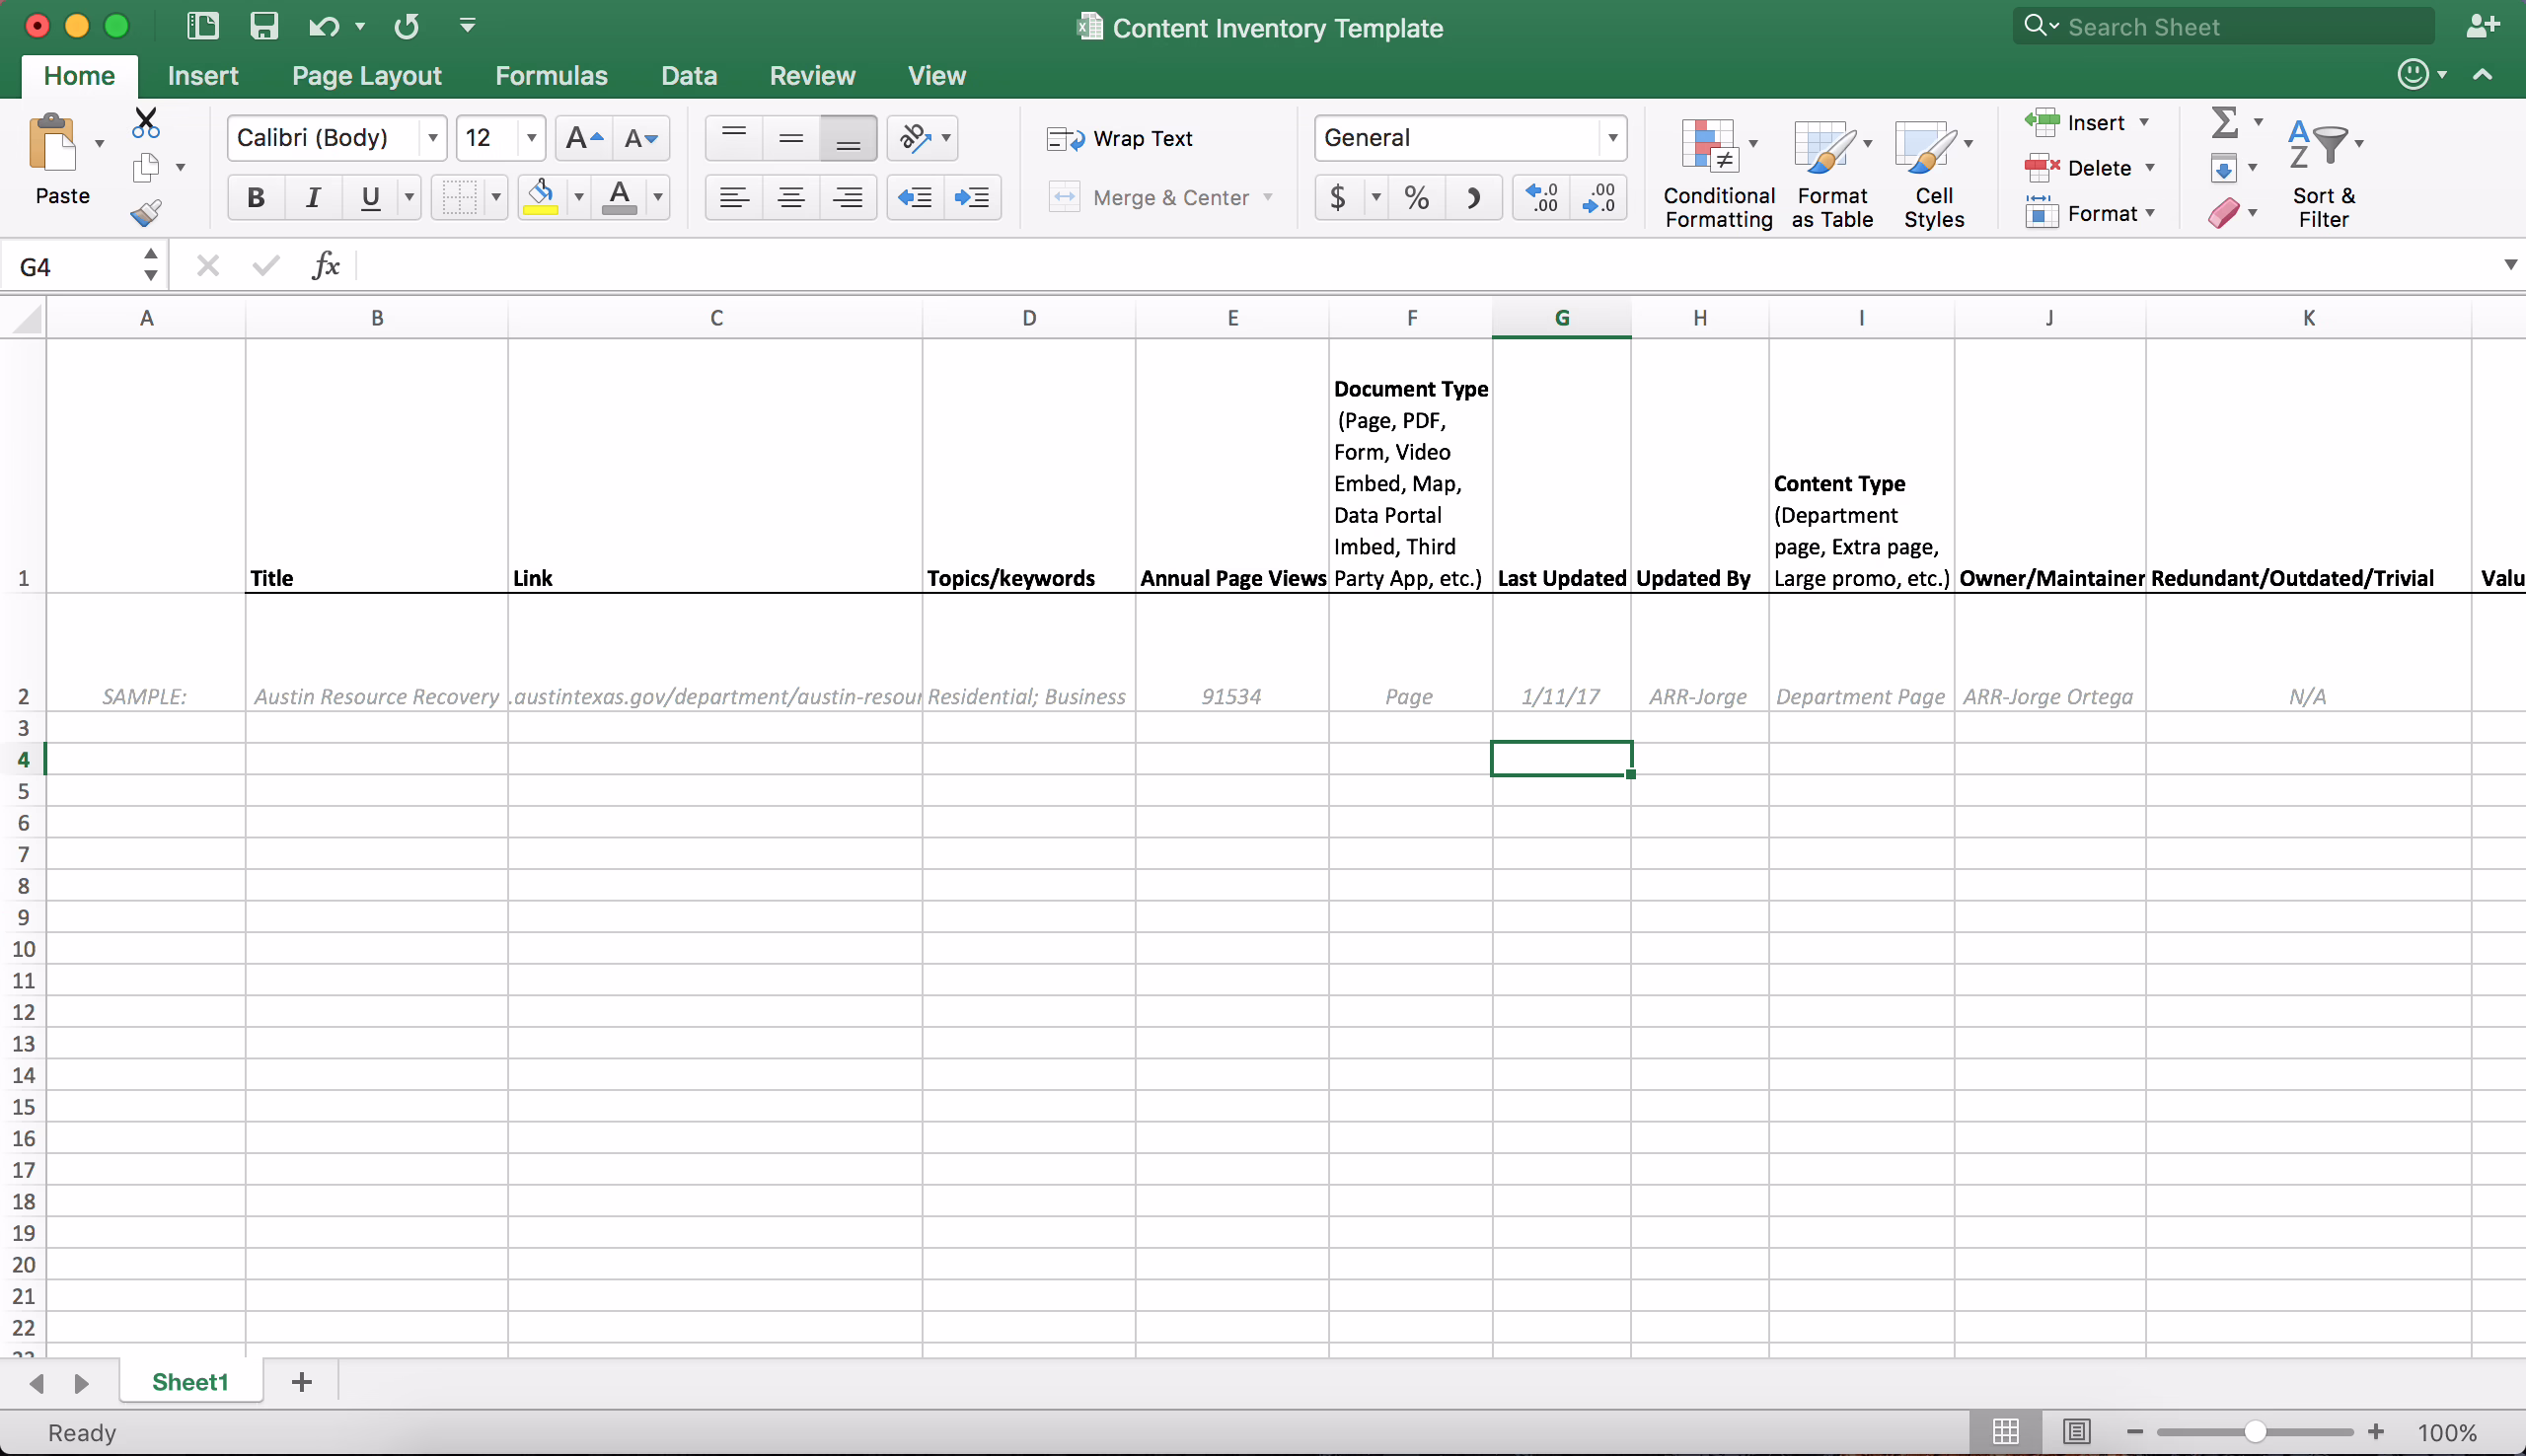Open the Formulas tab
This screenshot has height=1456, width=2526.
pos(551,76)
